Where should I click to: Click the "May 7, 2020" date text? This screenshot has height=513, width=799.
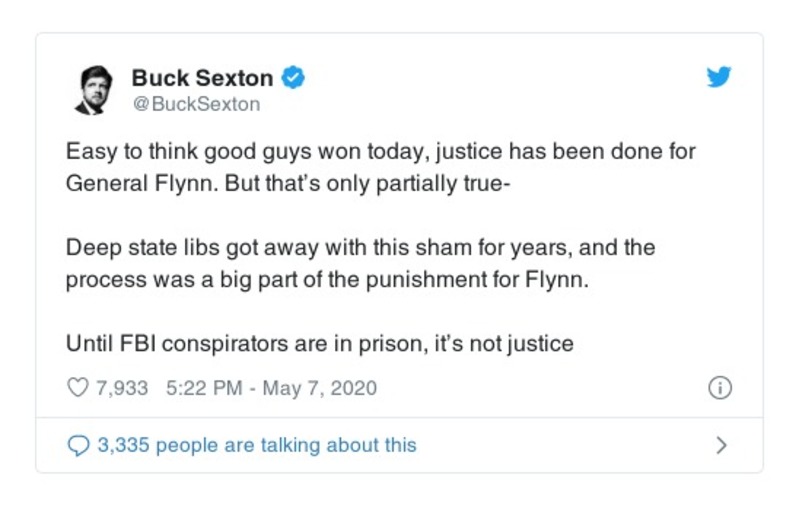point(319,388)
